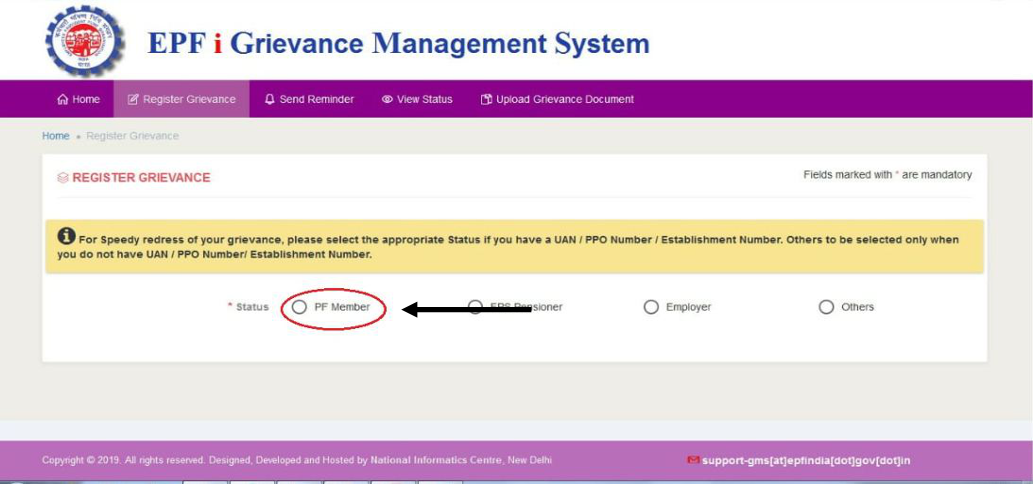
Task: Click the bell icon for Send Reminder
Action: [270, 100]
